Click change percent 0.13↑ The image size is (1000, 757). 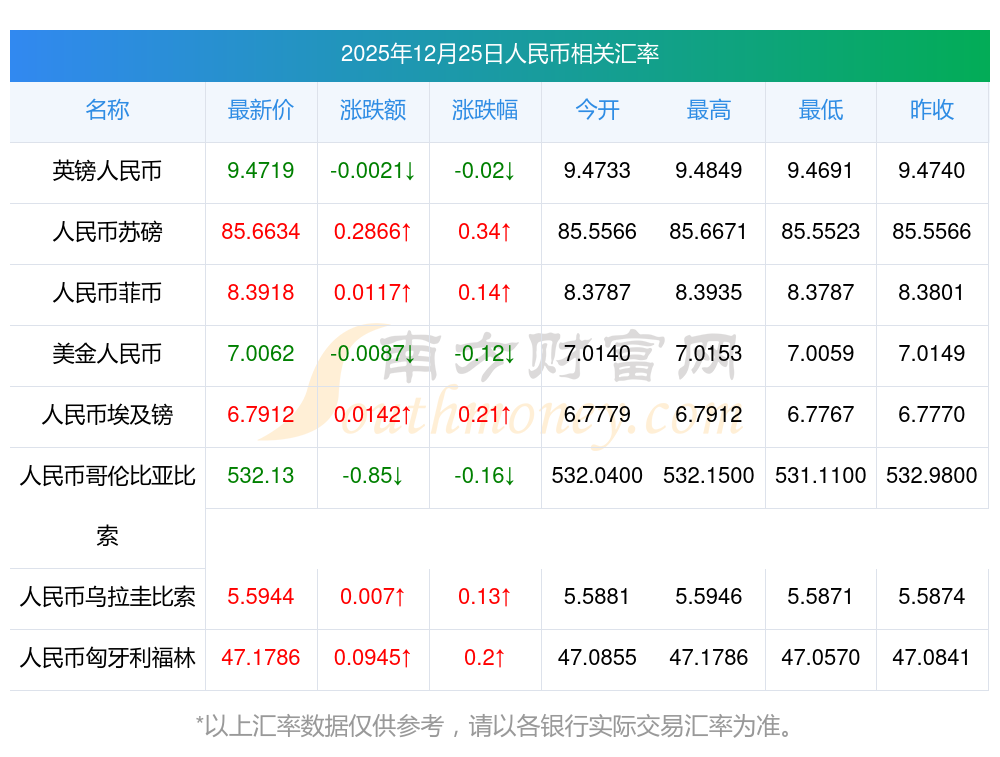pyautogui.click(x=485, y=597)
